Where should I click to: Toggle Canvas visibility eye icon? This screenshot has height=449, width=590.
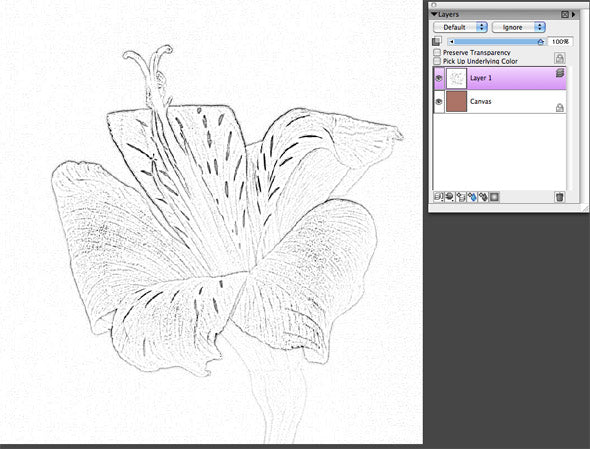[439, 102]
